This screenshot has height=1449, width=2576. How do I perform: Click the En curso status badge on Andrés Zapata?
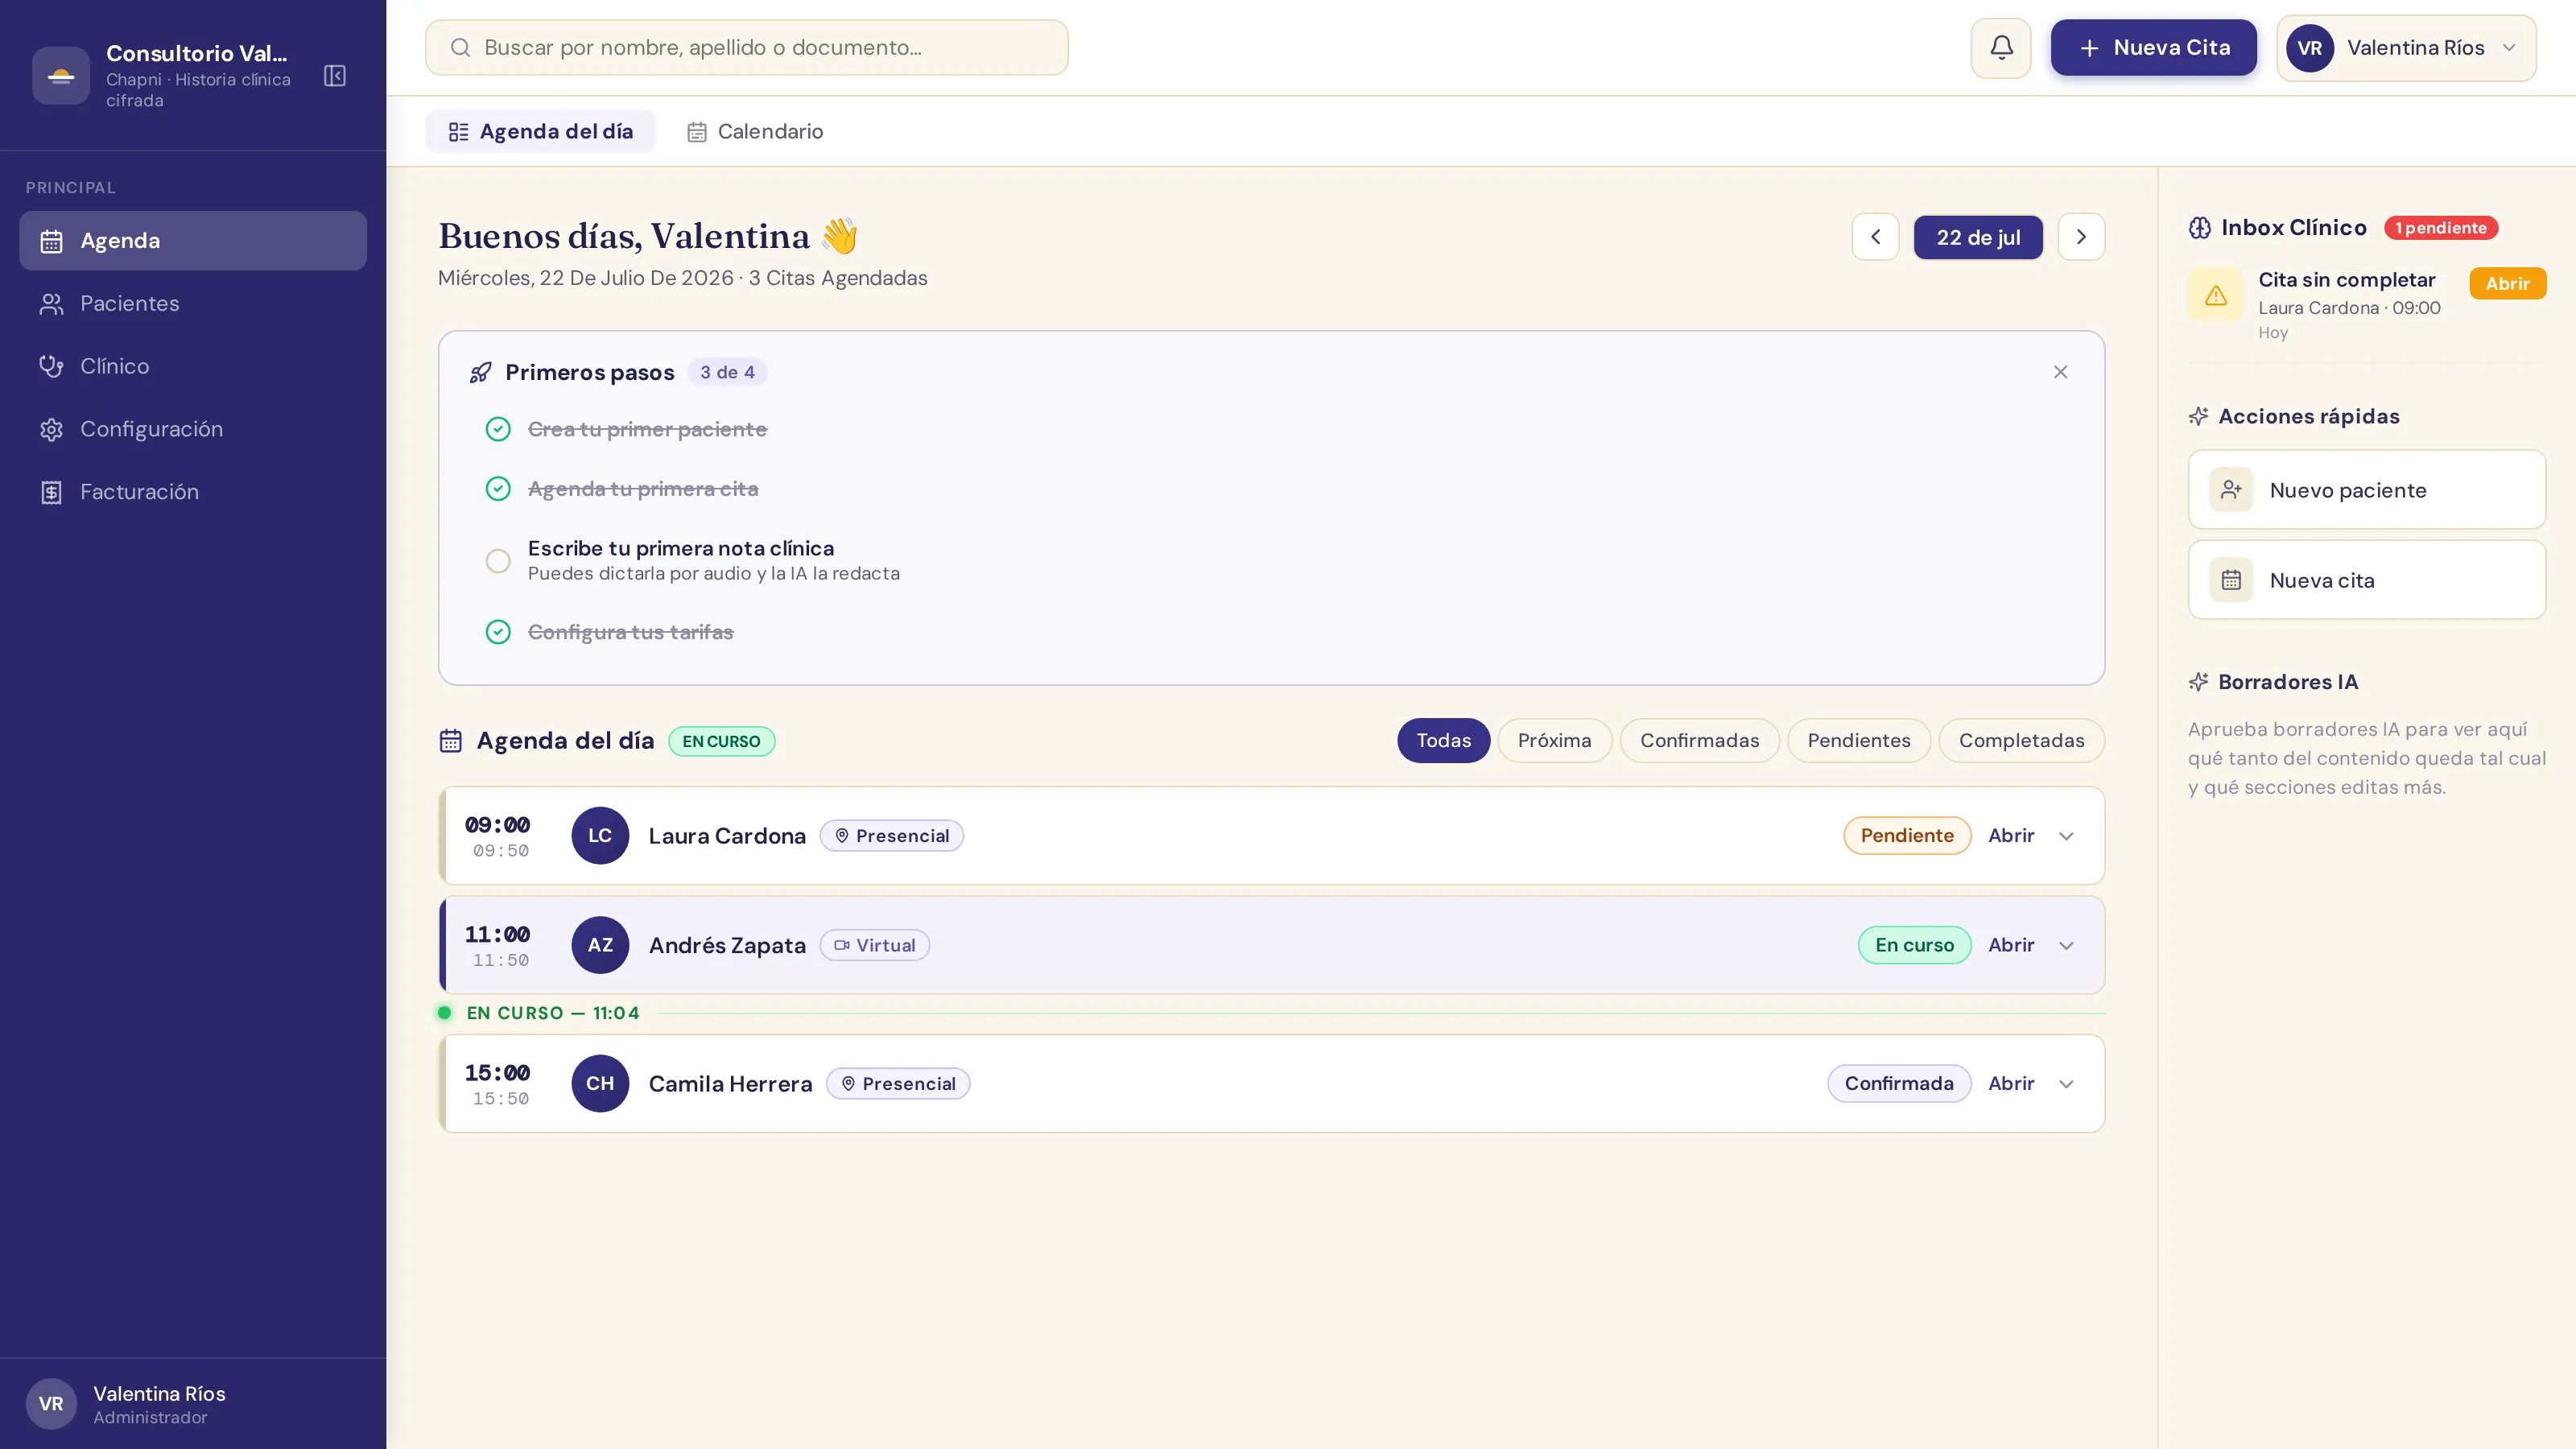click(x=1914, y=946)
